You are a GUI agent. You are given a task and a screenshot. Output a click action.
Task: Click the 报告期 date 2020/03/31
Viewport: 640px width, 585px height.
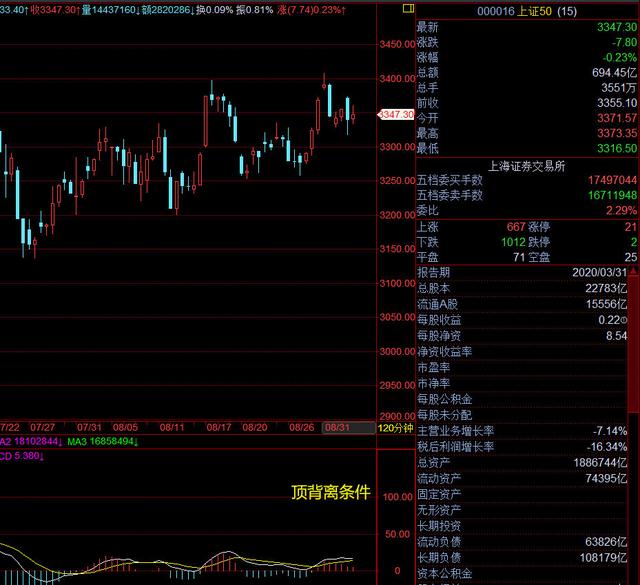tap(599, 272)
